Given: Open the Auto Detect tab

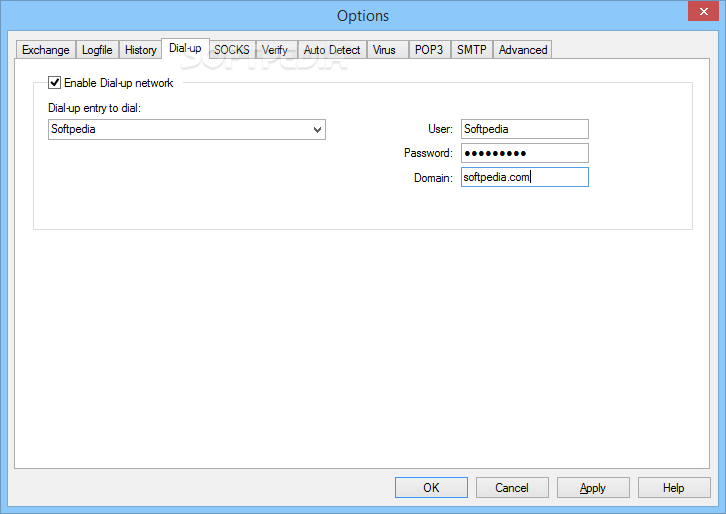Looking at the screenshot, I should 332,50.
